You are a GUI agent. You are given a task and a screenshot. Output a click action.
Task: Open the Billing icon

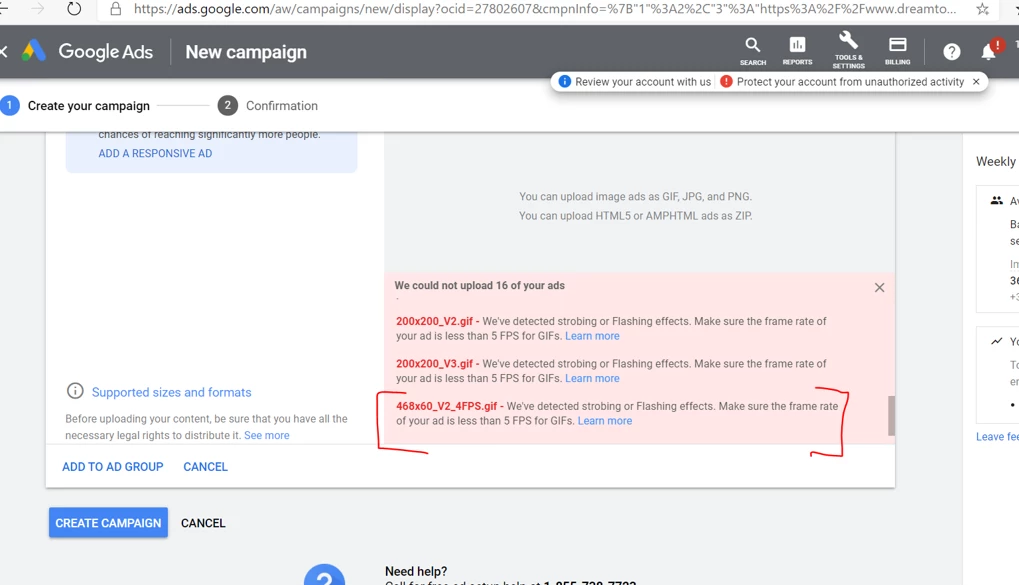click(x=897, y=51)
